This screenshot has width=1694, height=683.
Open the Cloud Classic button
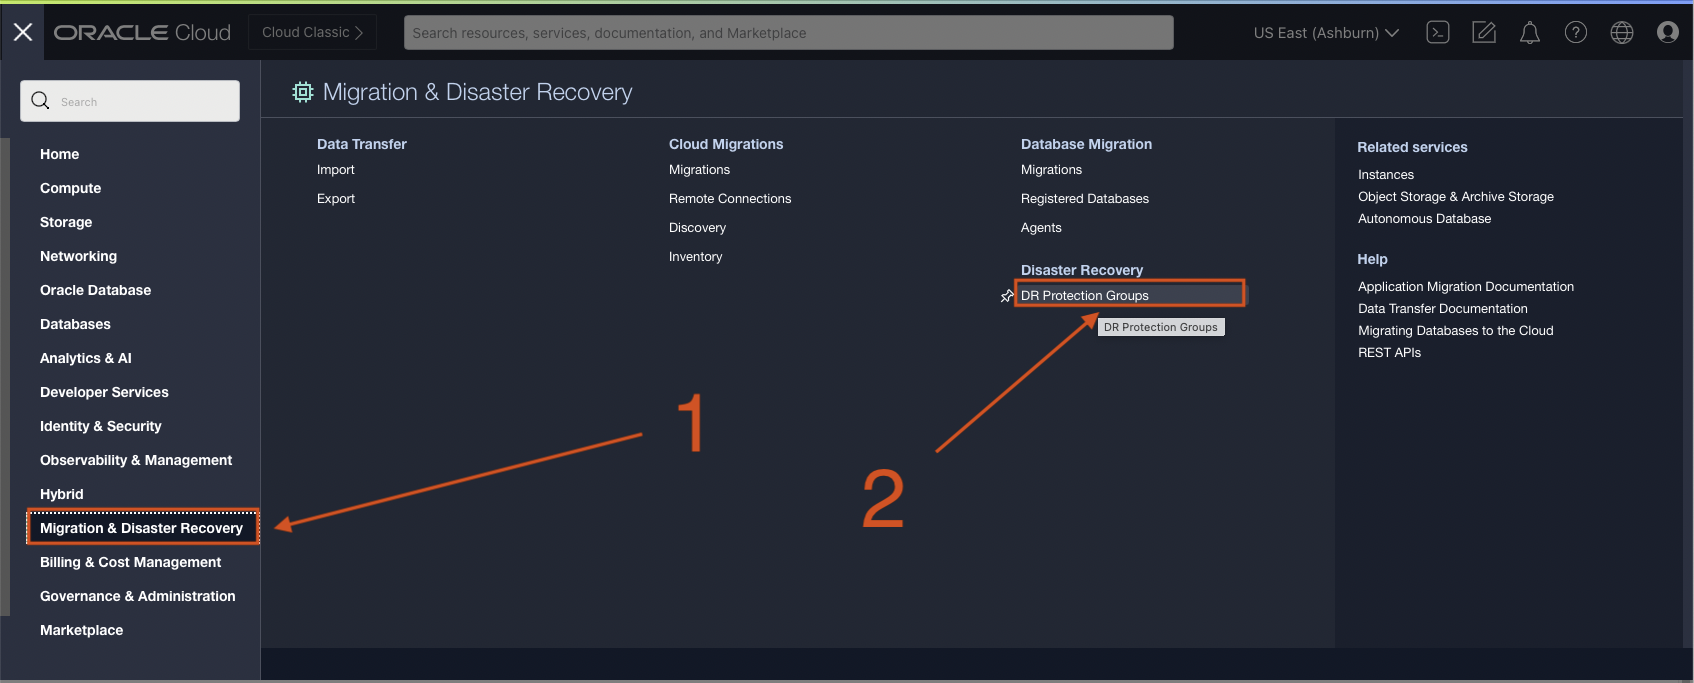click(312, 32)
